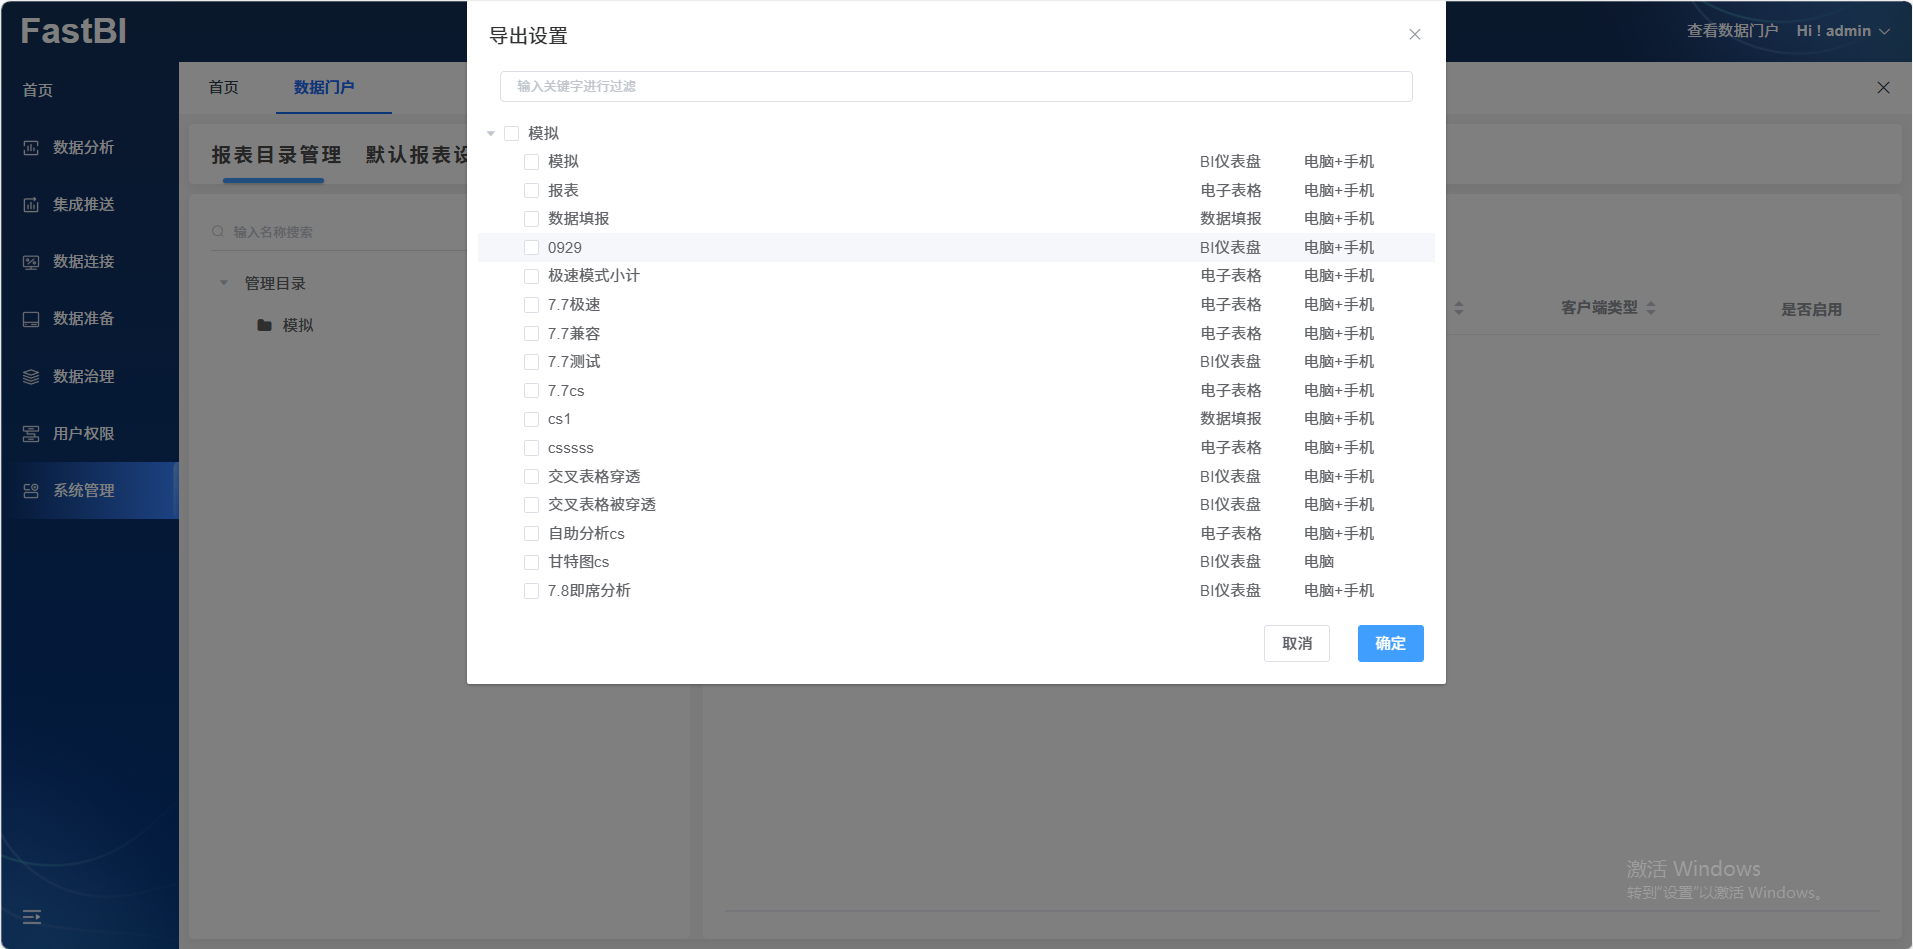Viewport: 1913px width, 949px height.
Task: Click the 系统管理 sidebar icon
Action: 31,491
